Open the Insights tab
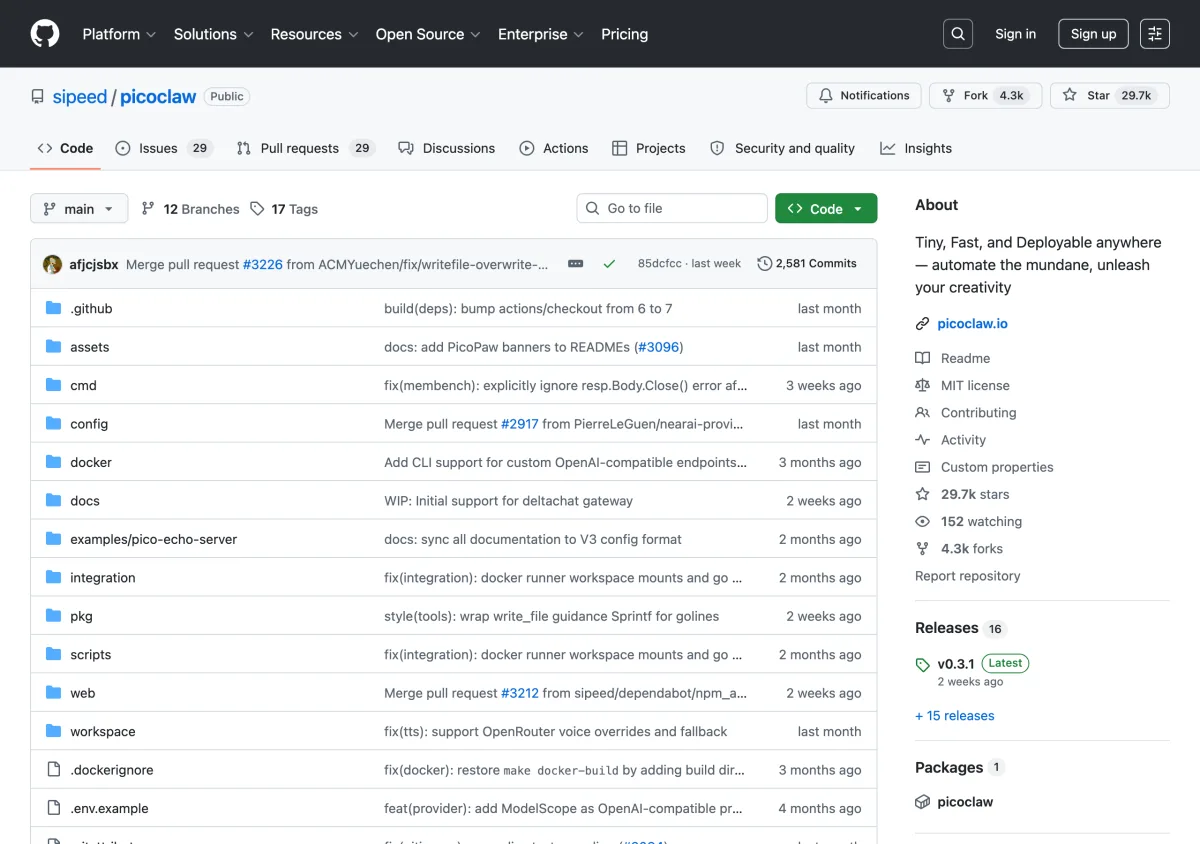Viewport: 1200px width, 844px height. click(916, 148)
